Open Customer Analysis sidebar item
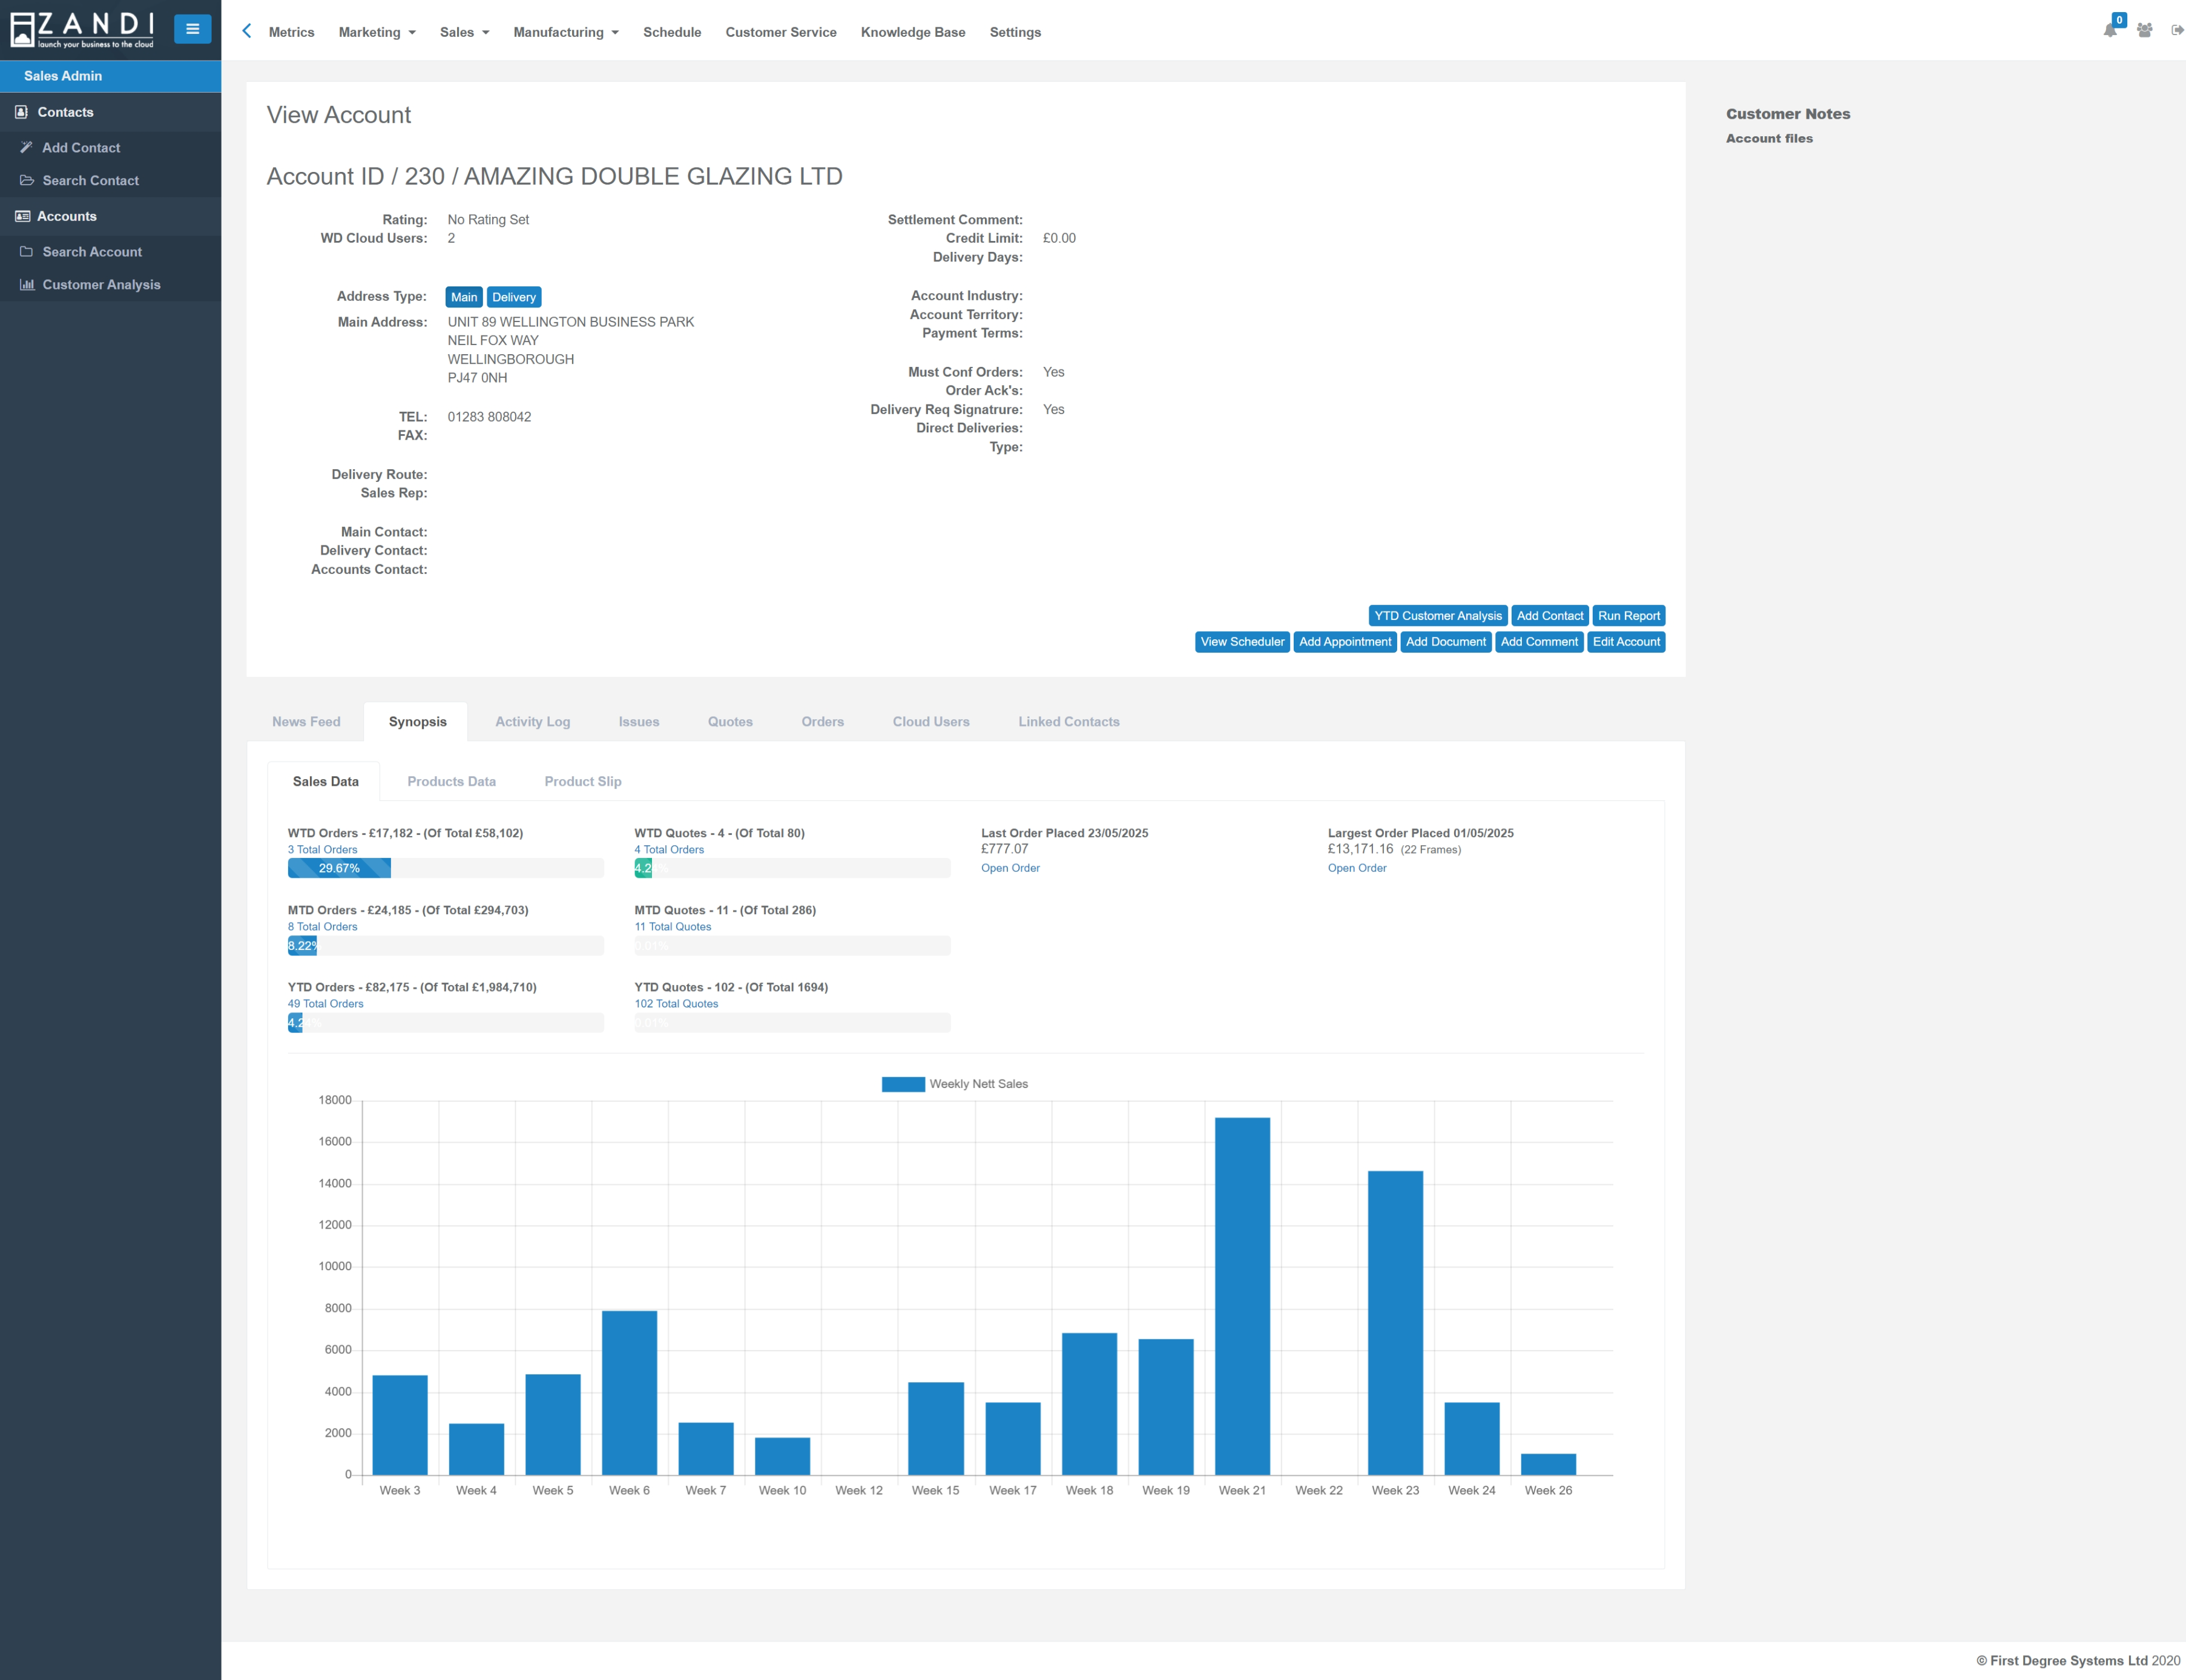This screenshot has width=2186, height=1680. (x=100, y=285)
